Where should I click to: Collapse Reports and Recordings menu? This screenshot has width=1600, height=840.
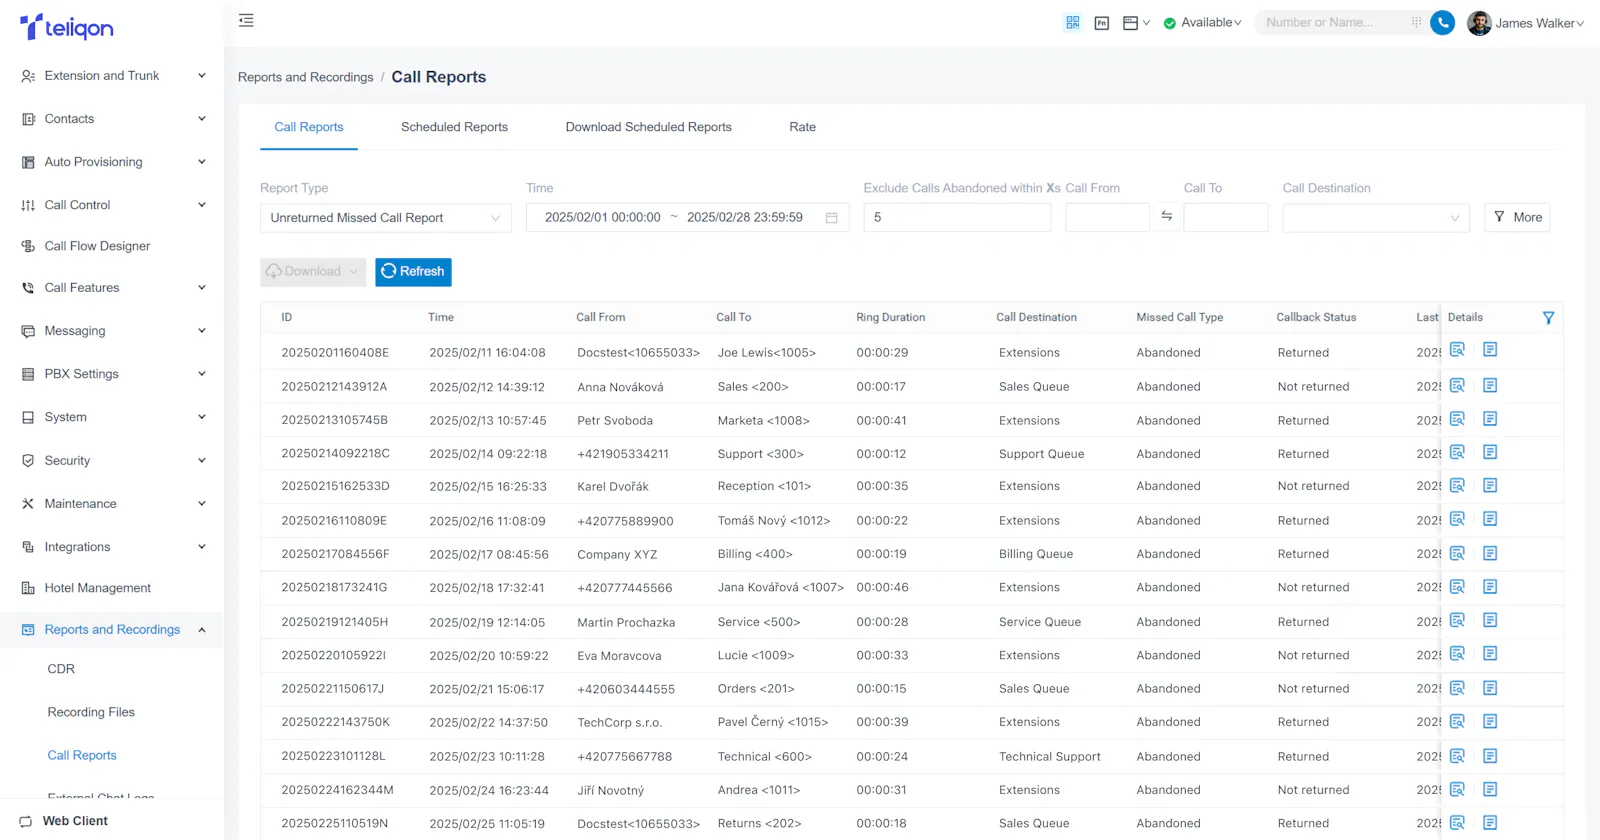click(113, 630)
